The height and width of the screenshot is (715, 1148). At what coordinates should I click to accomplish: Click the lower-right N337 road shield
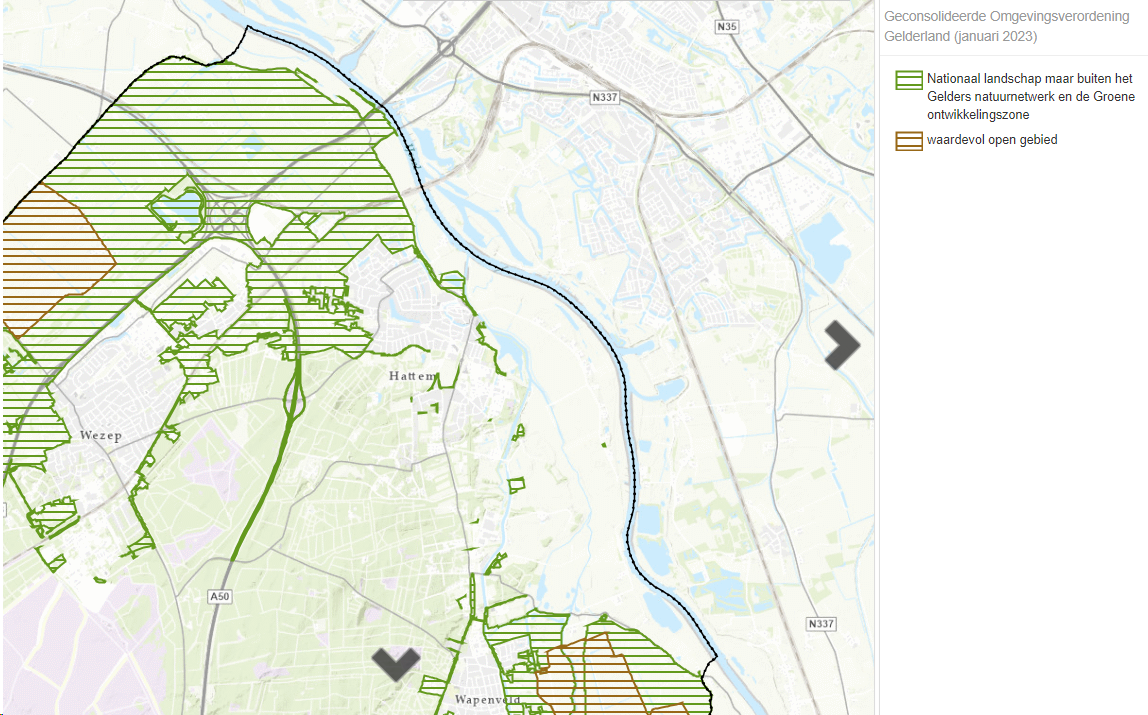820,624
